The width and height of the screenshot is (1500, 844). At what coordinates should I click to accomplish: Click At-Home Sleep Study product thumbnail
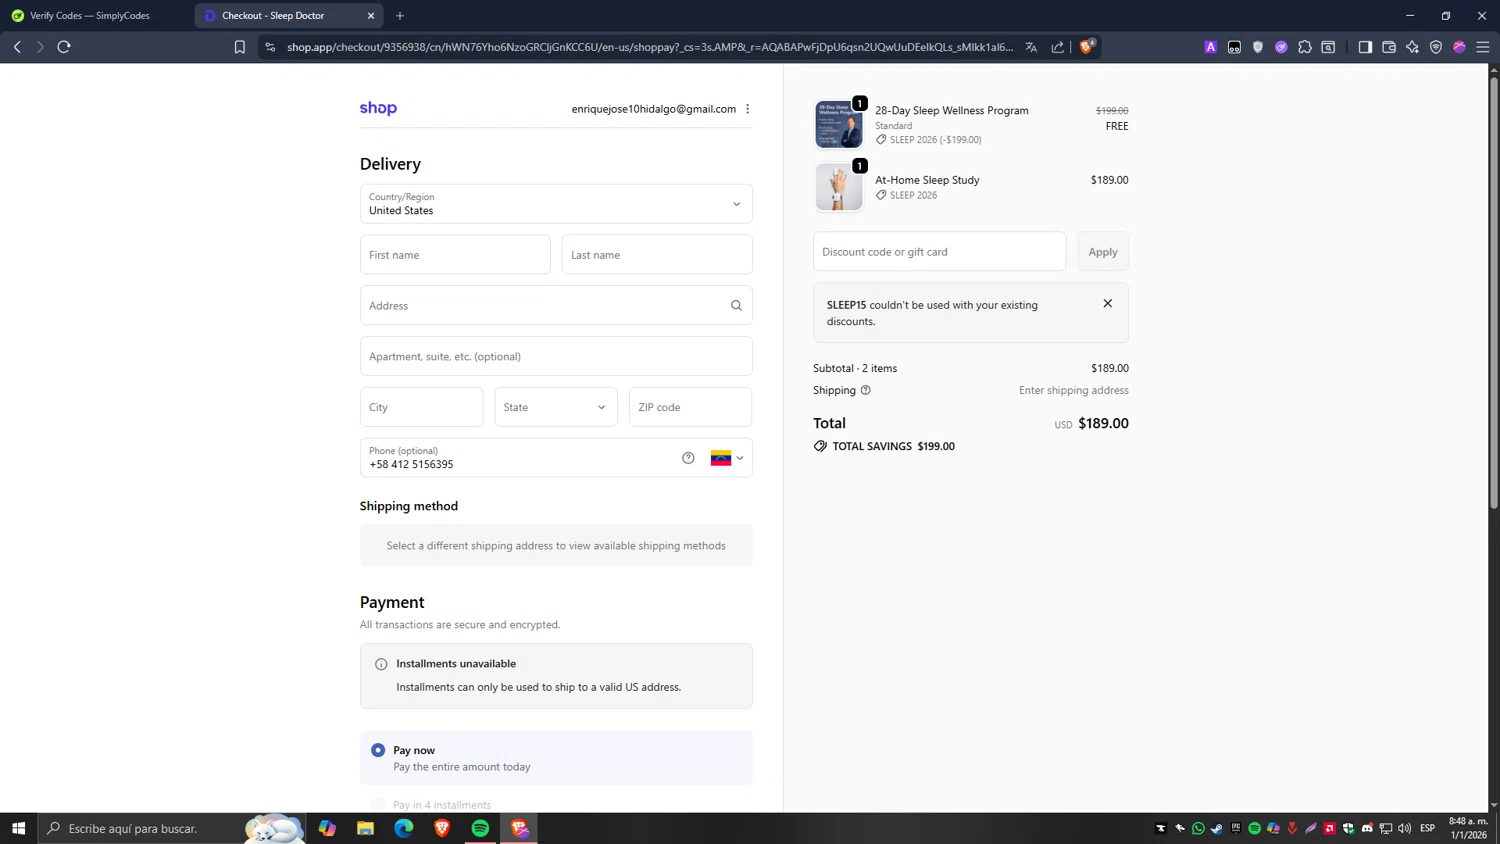click(839, 187)
